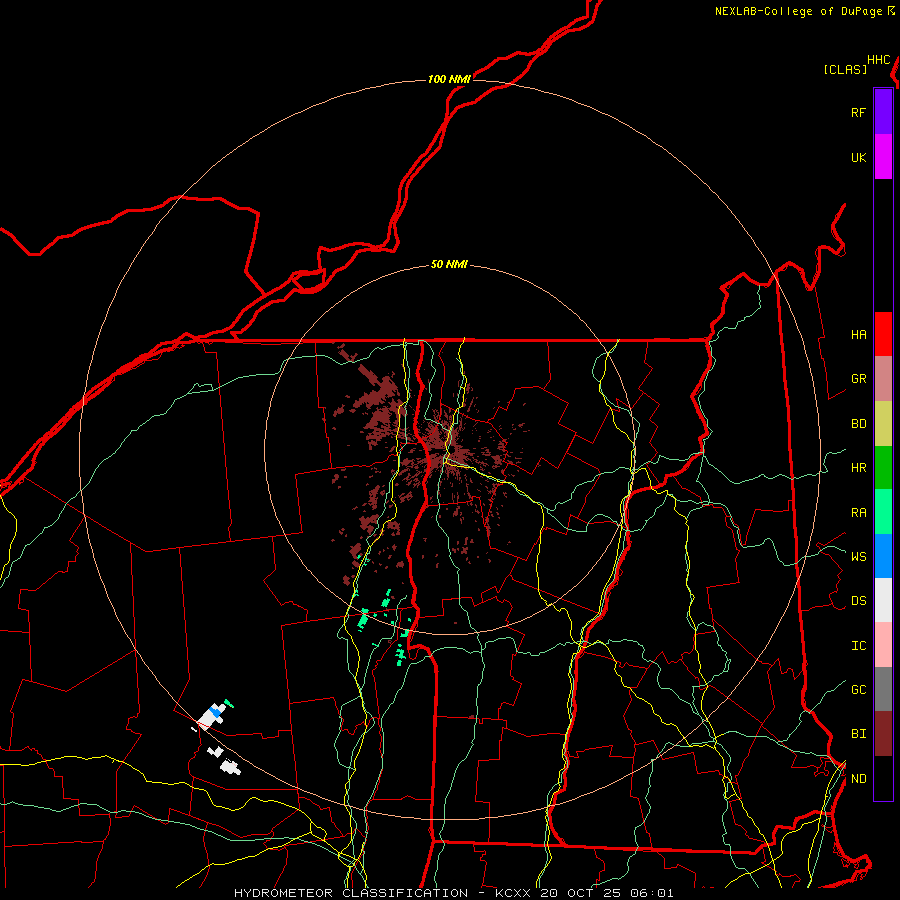Viewport: 900px width, 900px height.
Task: Pick the HR dark green legend swatch
Action: tap(883, 468)
